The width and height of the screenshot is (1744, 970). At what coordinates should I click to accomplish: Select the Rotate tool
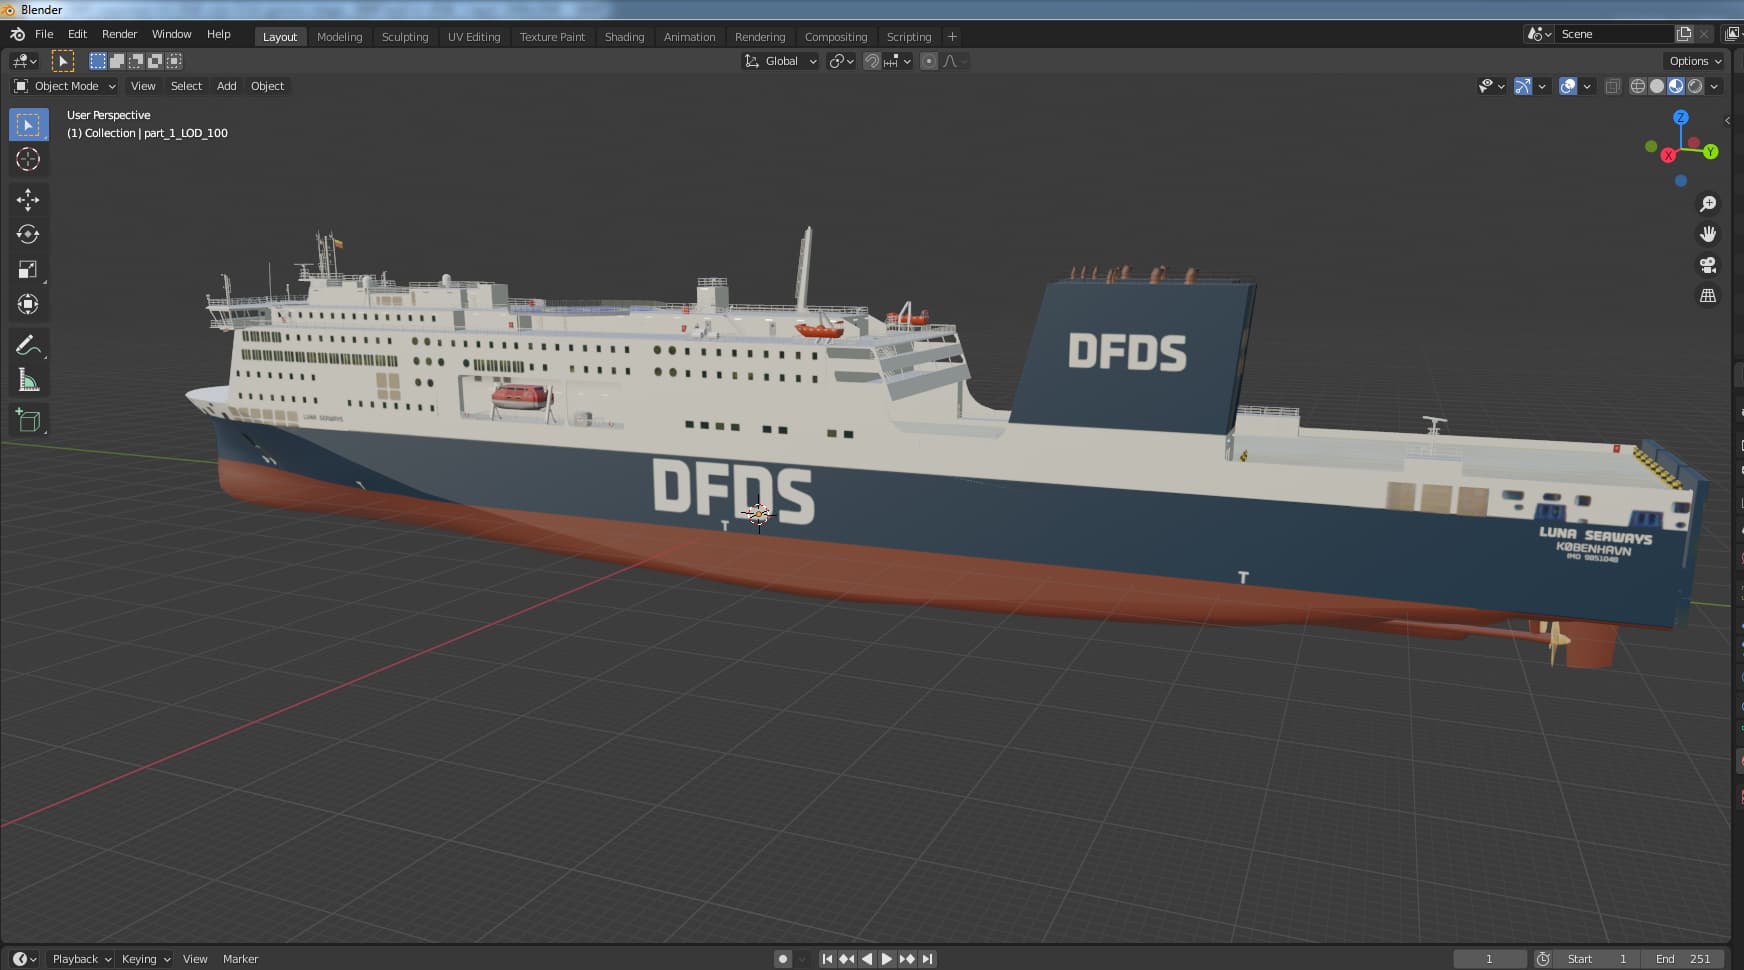click(28, 235)
